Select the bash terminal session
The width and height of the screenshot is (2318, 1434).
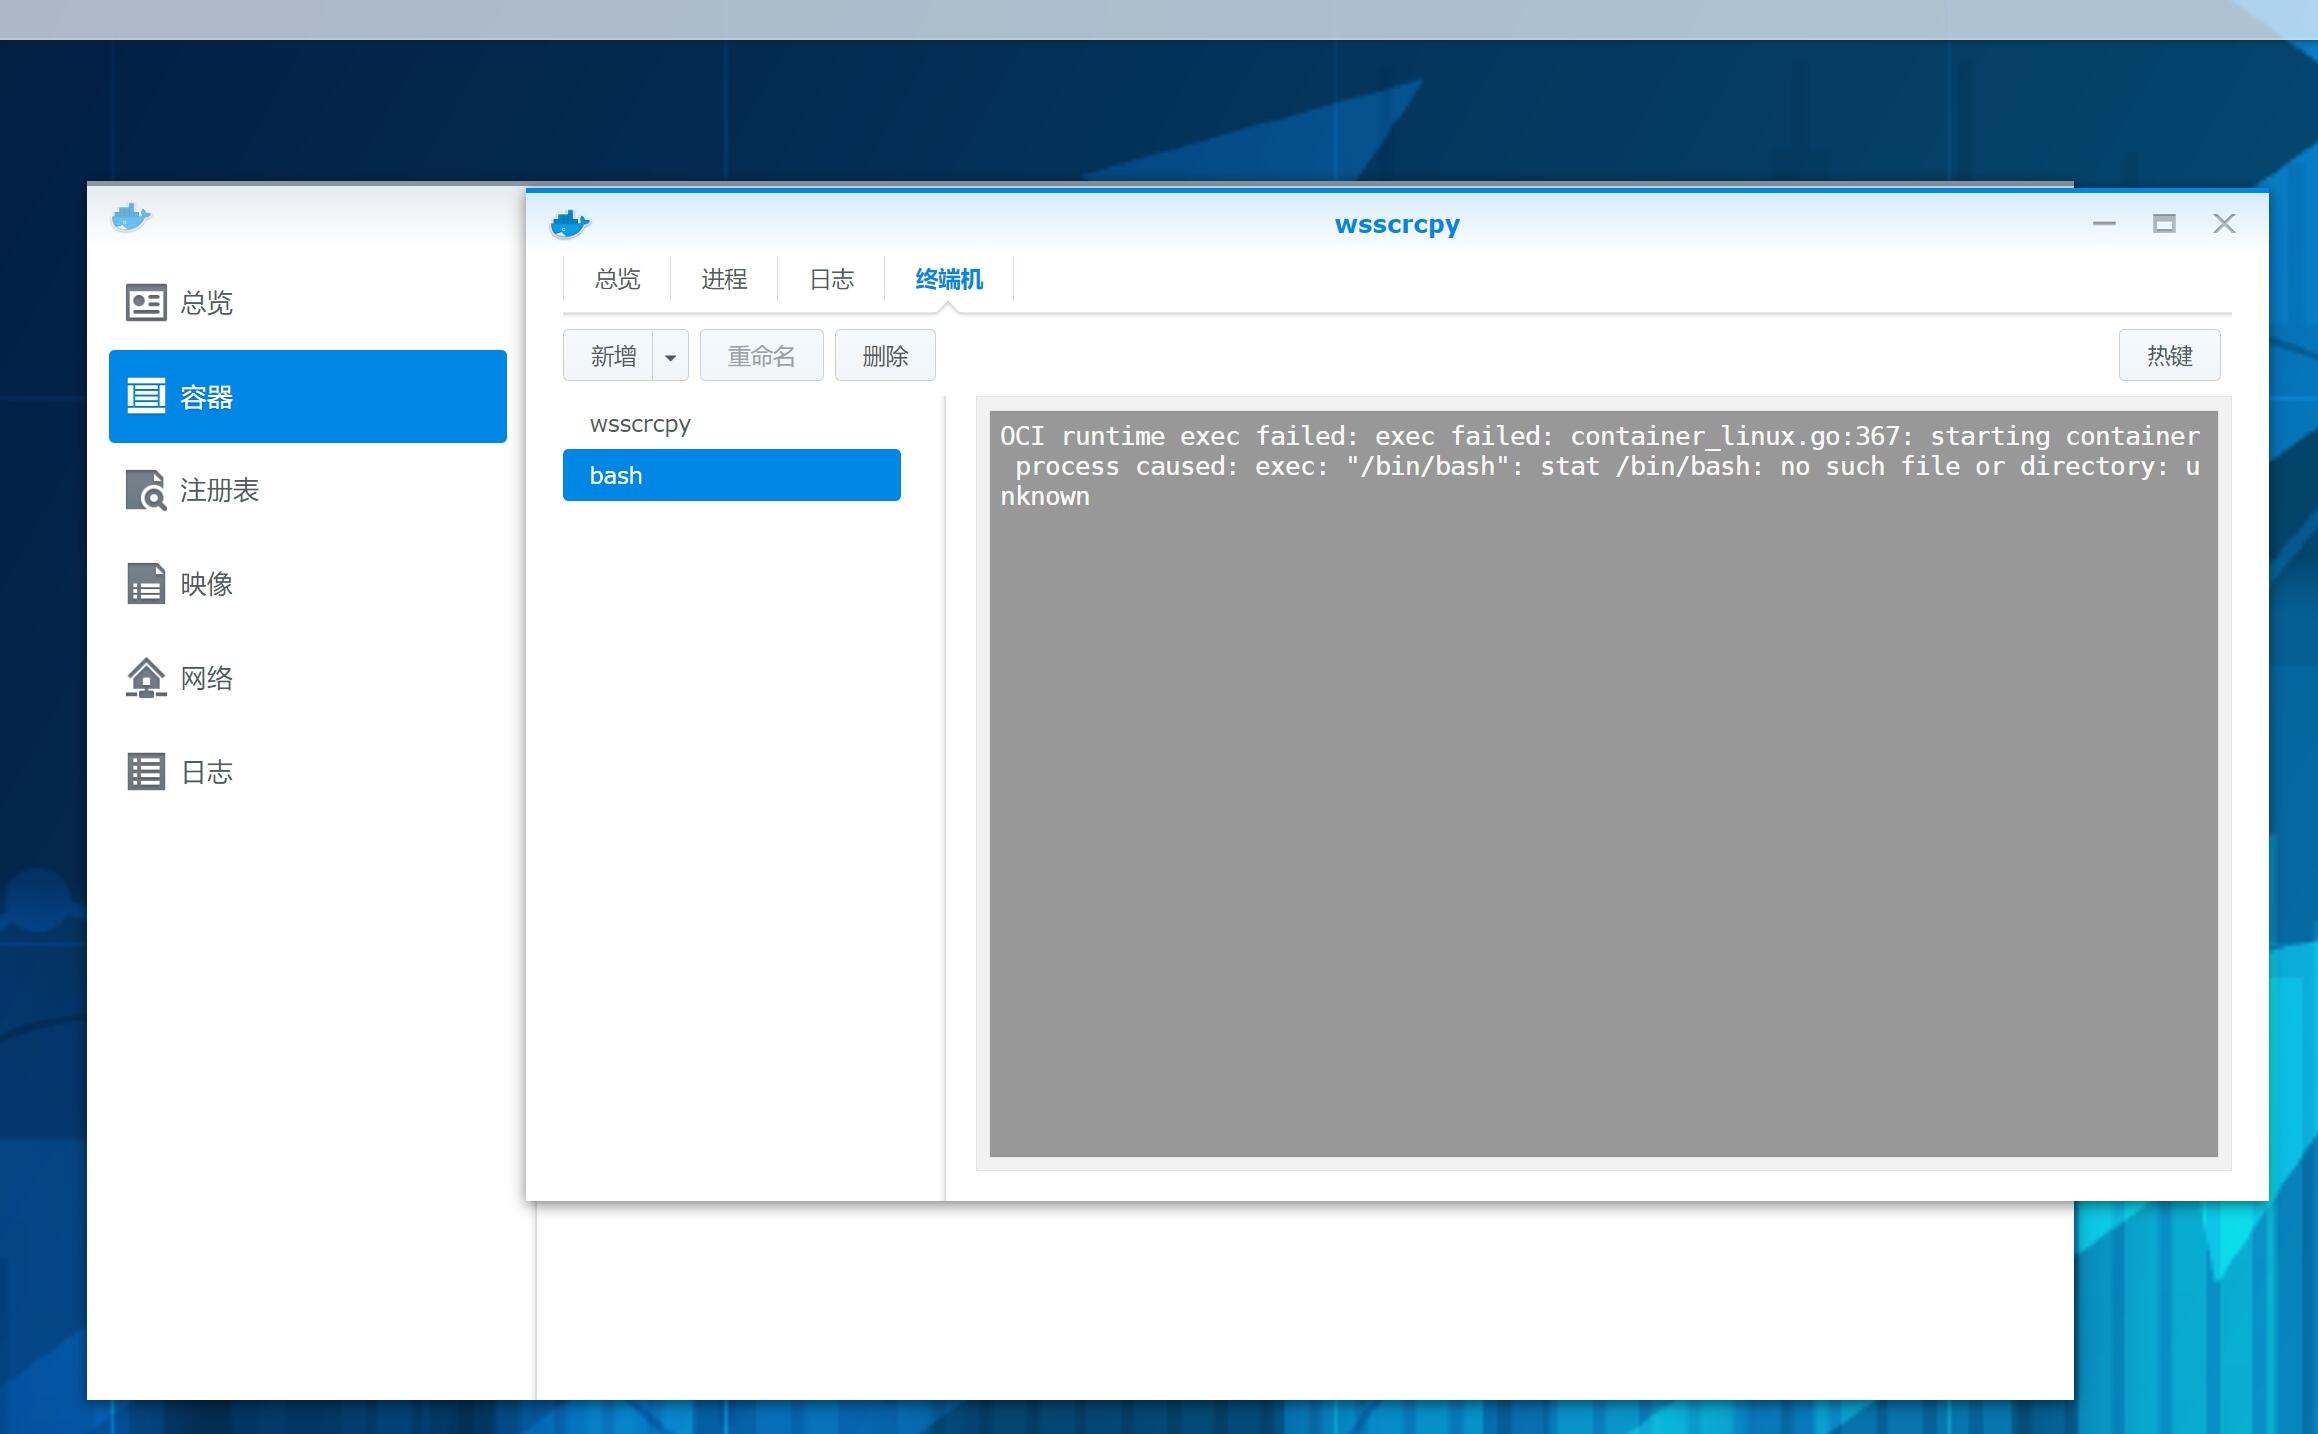pyautogui.click(x=731, y=475)
